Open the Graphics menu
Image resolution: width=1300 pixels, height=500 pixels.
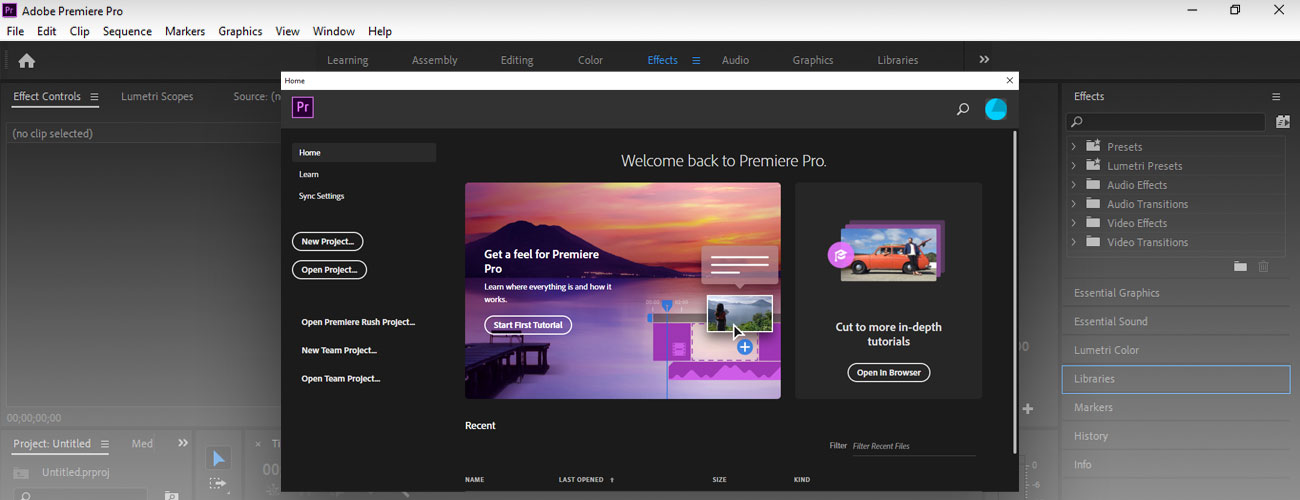pyautogui.click(x=240, y=31)
